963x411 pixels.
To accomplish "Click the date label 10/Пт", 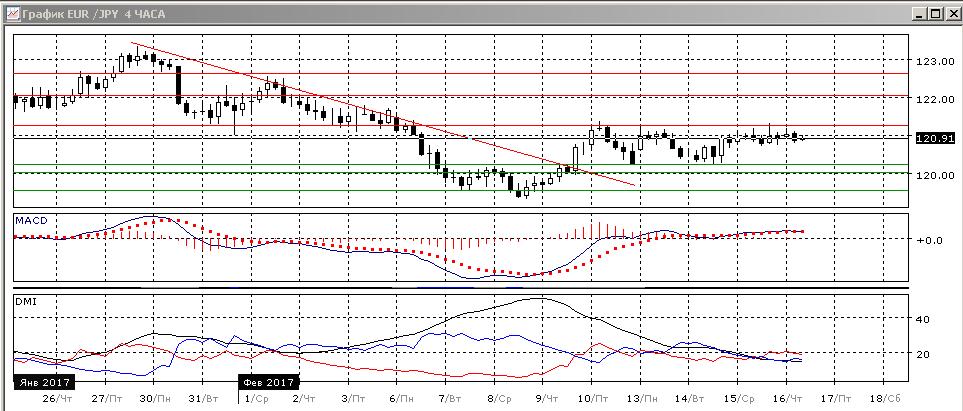I will tap(595, 398).
